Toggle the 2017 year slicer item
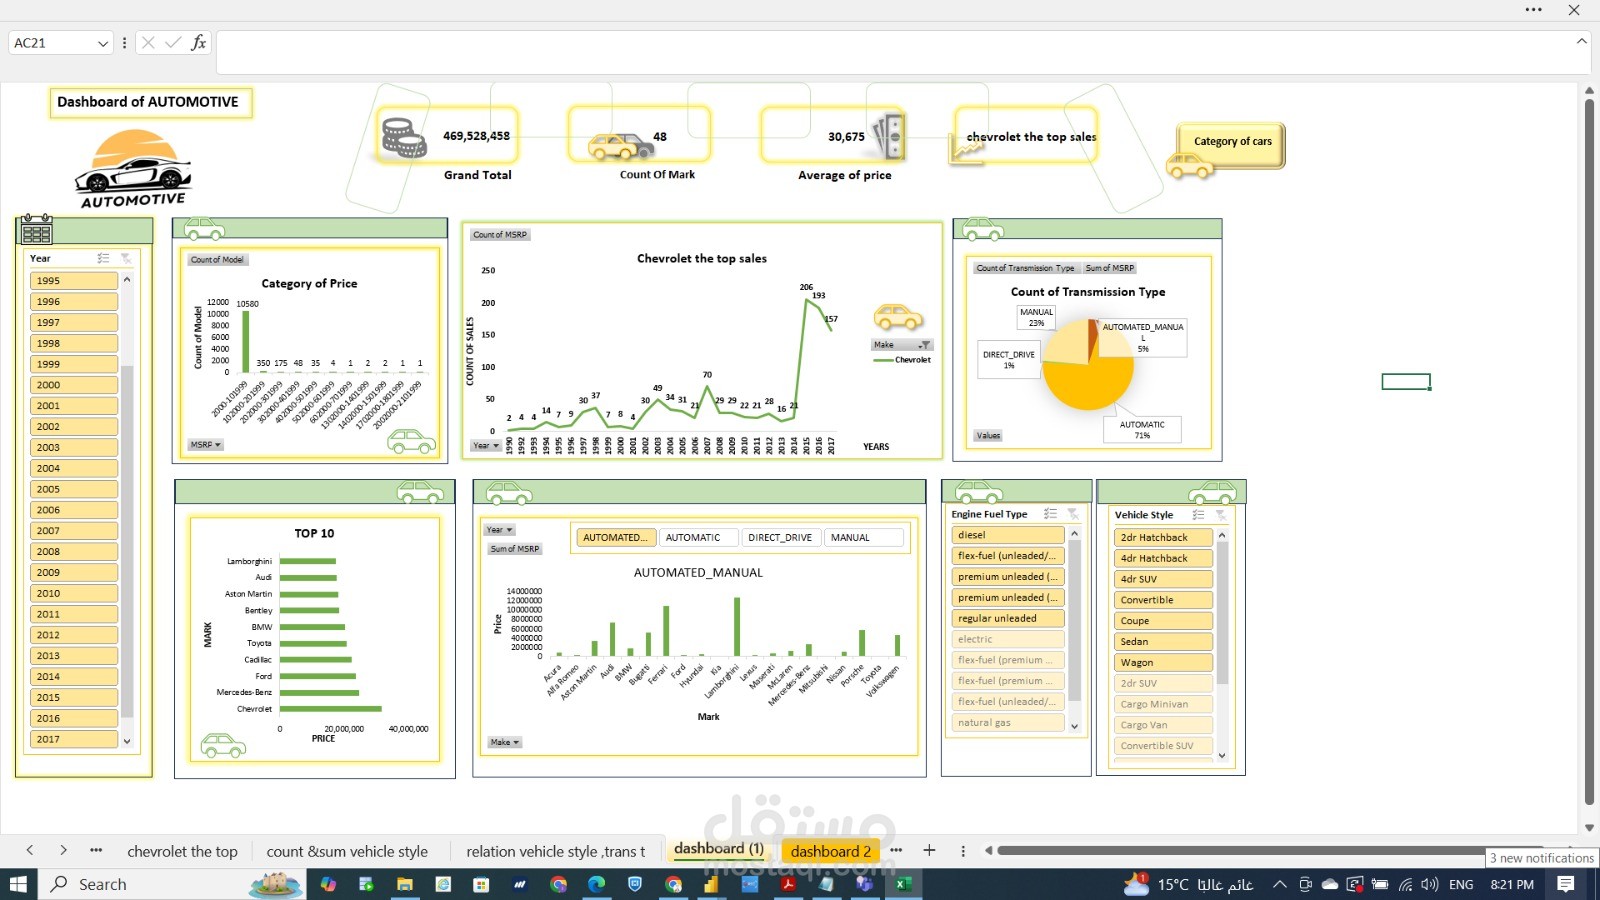The image size is (1600, 900). pos(74,740)
